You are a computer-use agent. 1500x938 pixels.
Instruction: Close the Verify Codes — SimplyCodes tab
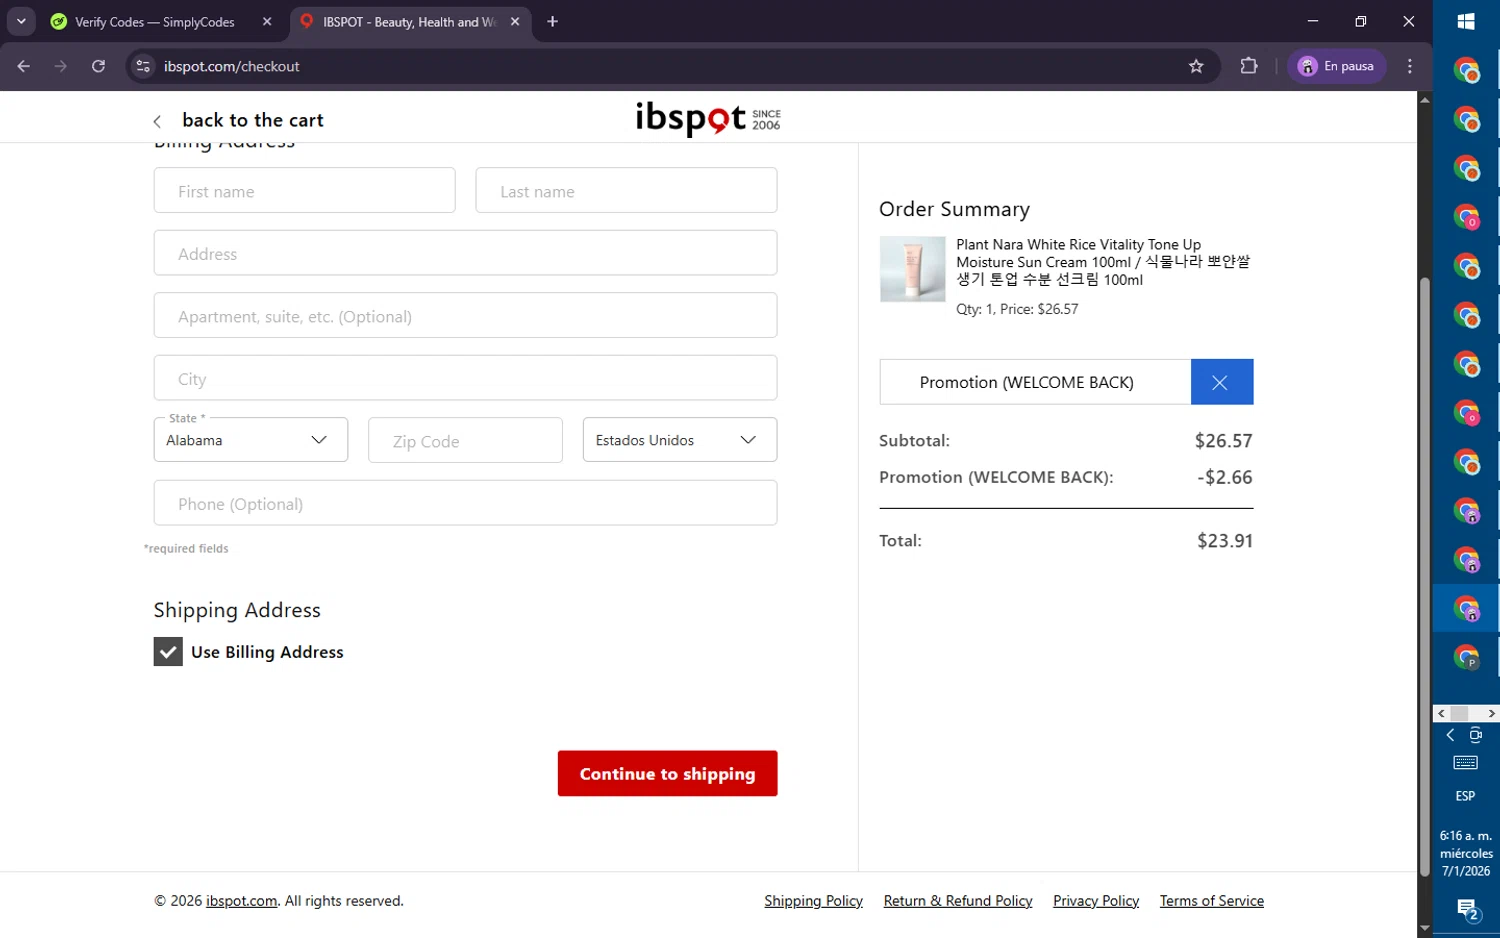tap(267, 21)
